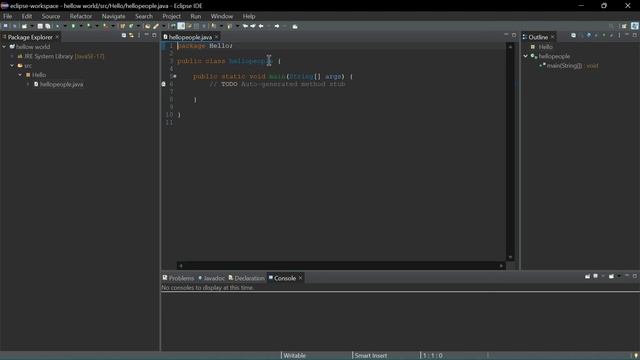The height and width of the screenshot is (360, 640).
Task: Close the Package Explorer view
Action: click(x=57, y=37)
